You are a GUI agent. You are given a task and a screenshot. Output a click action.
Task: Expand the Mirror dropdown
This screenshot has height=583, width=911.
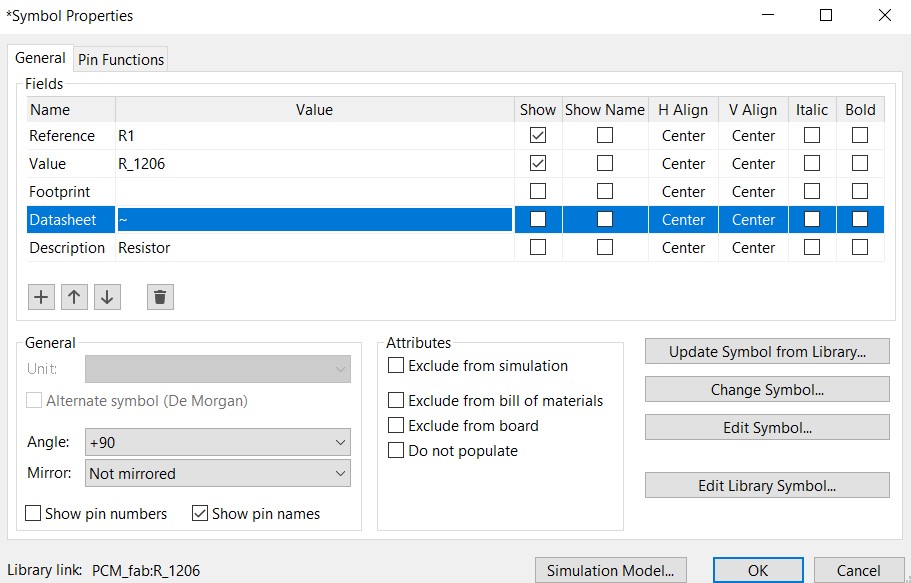218,474
